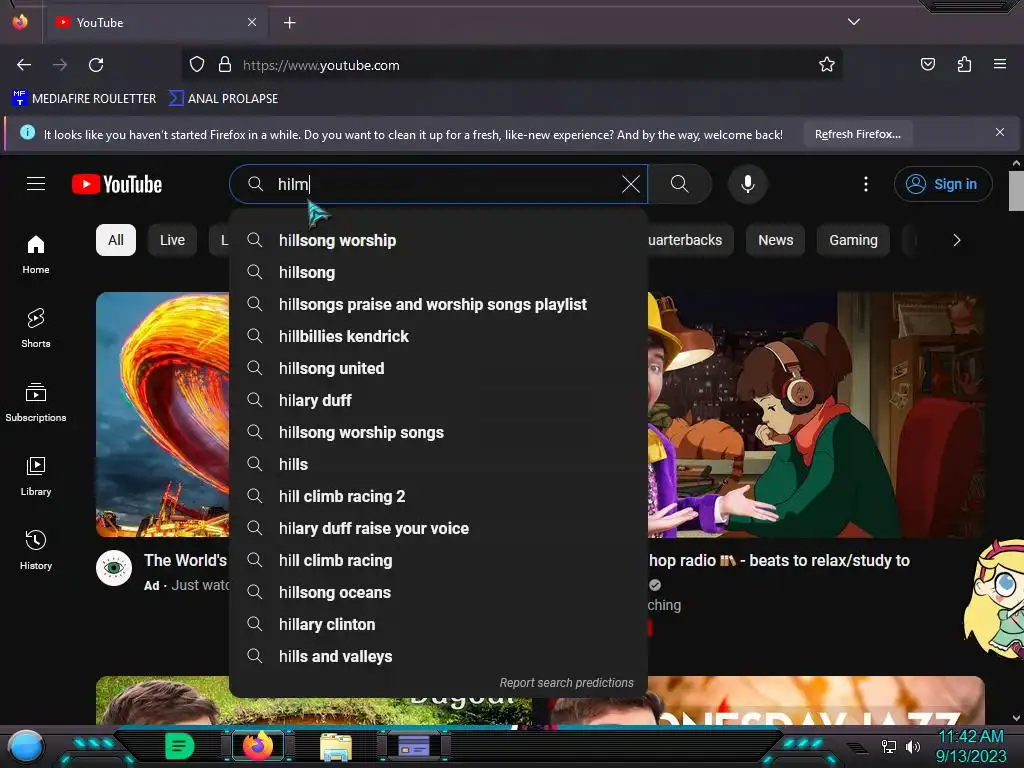
Task: Click Report search predictions link
Action: coord(566,682)
